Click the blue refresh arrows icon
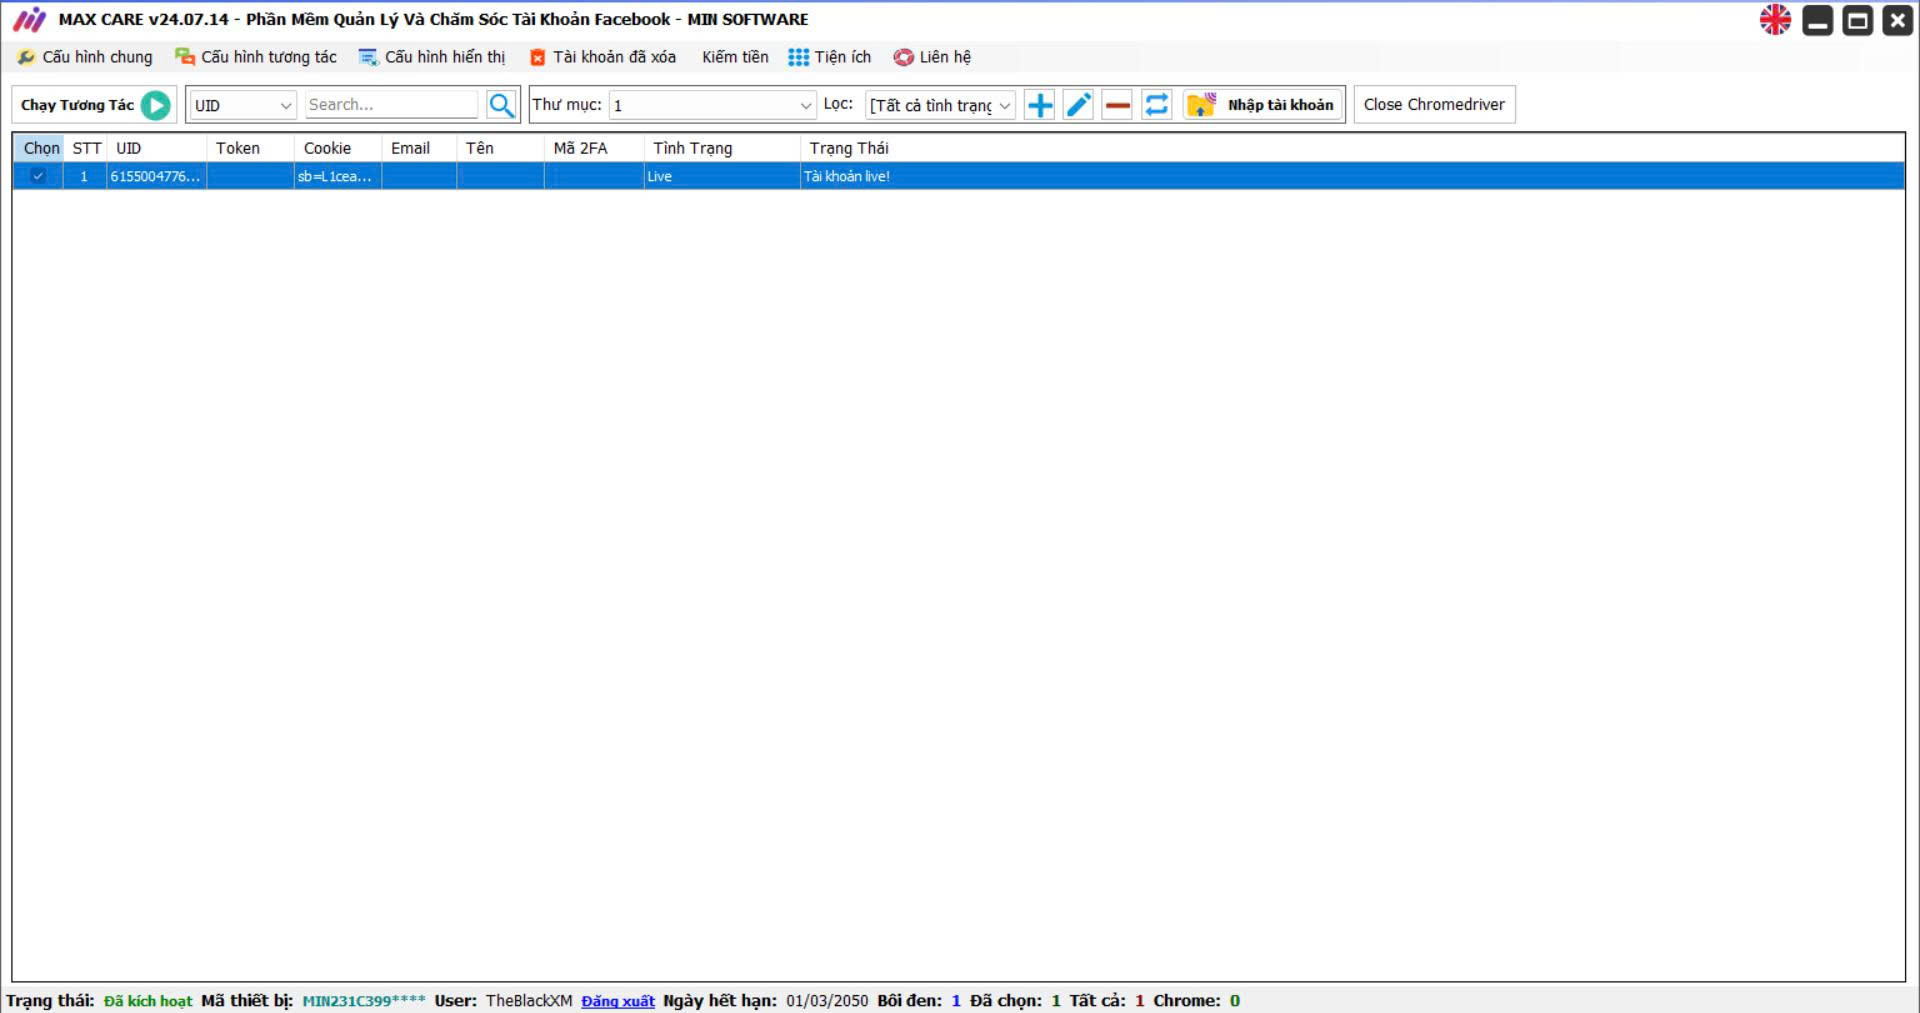Viewport: 1920px width, 1013px height. 1156,105
